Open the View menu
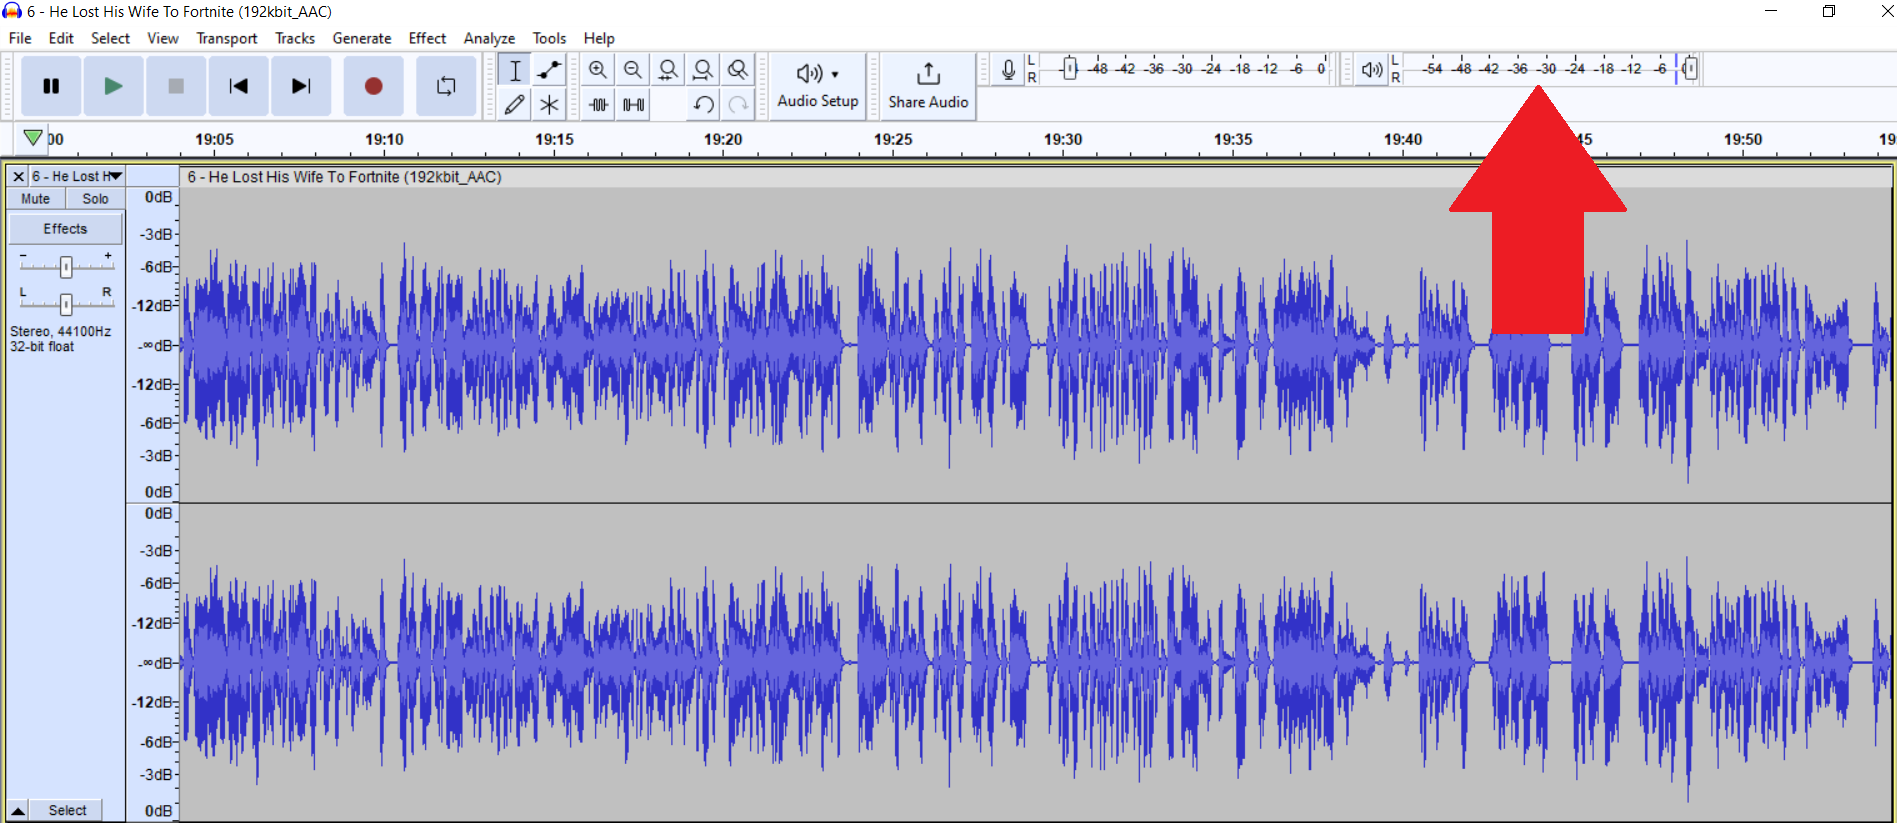The image size is (1897, 823). [x=163, y=38]
